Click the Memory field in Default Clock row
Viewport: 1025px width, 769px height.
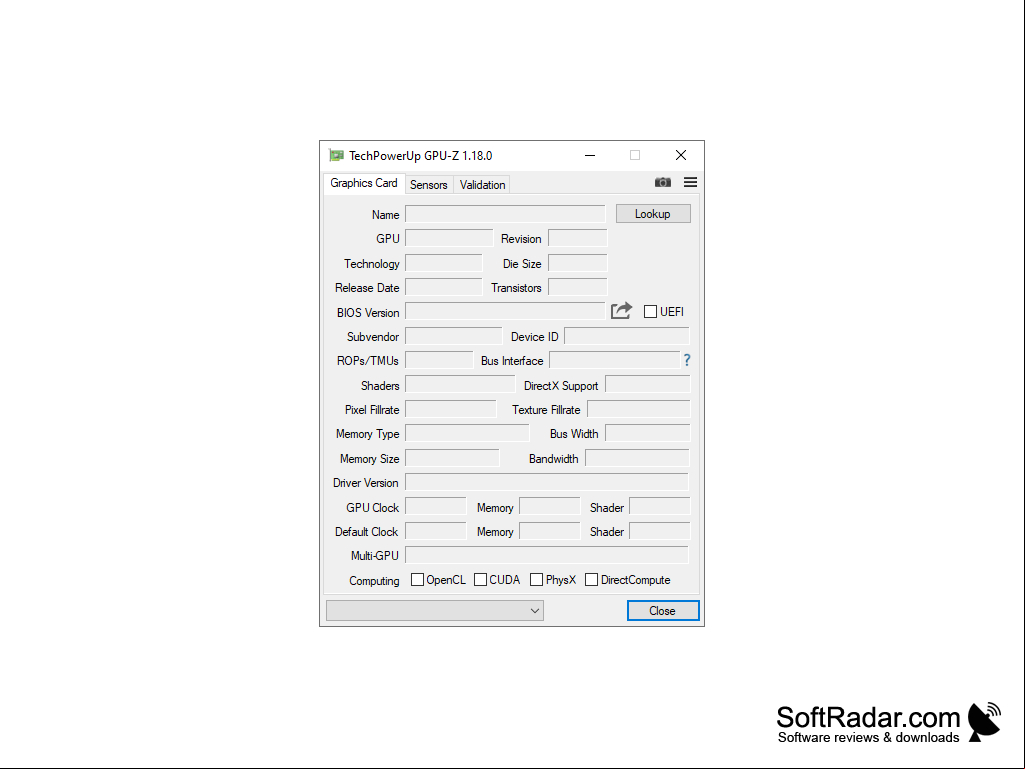click(550, 532)
